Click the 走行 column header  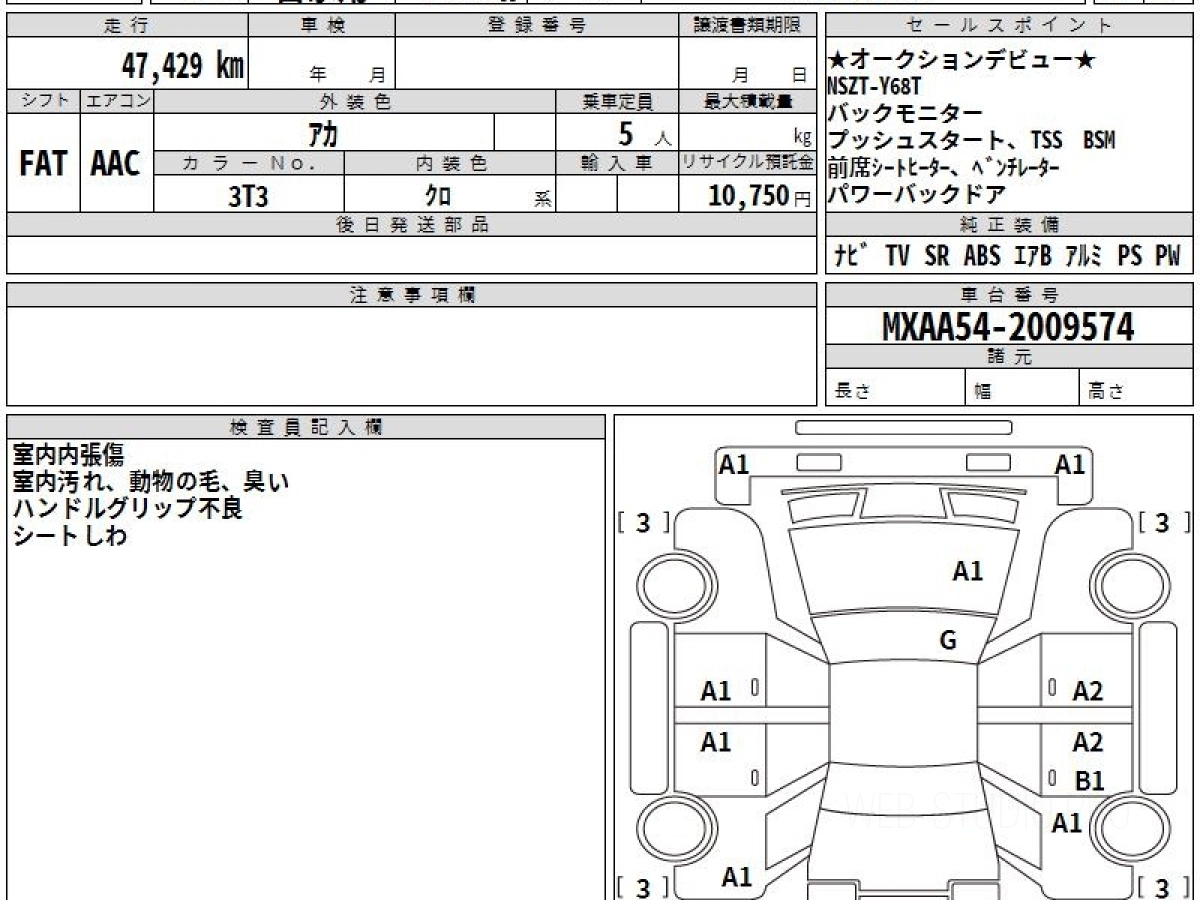tap(126, 26)
